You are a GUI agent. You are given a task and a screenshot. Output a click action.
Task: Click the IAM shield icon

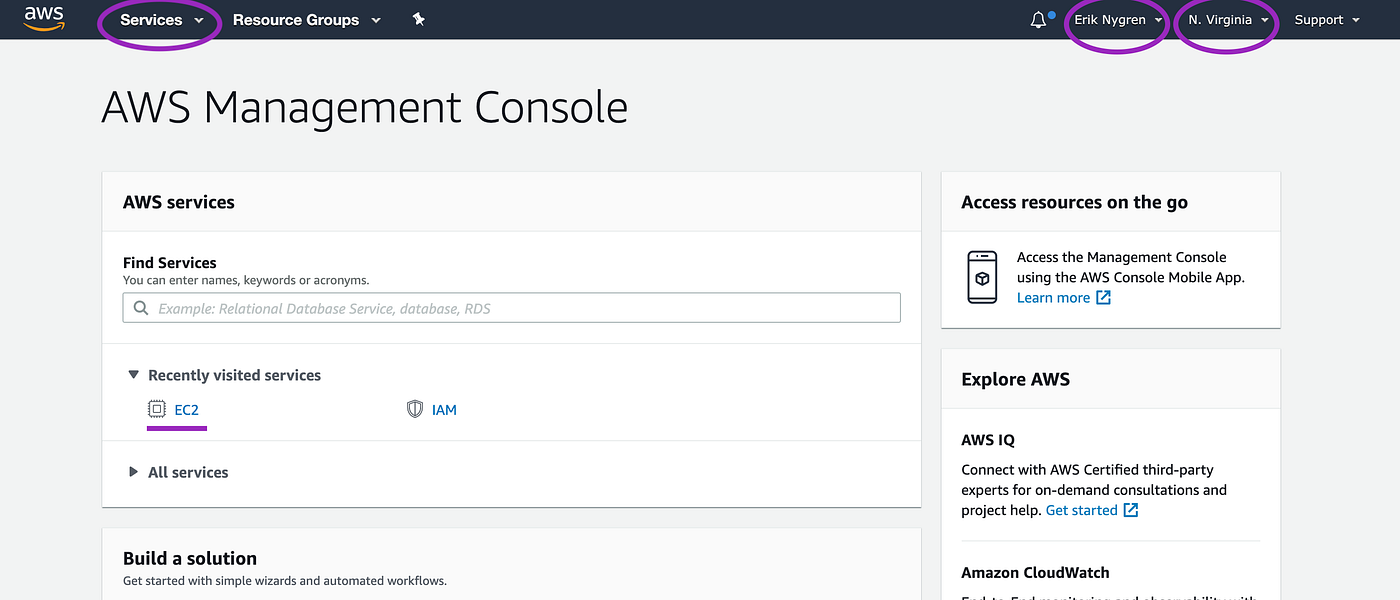415,409
